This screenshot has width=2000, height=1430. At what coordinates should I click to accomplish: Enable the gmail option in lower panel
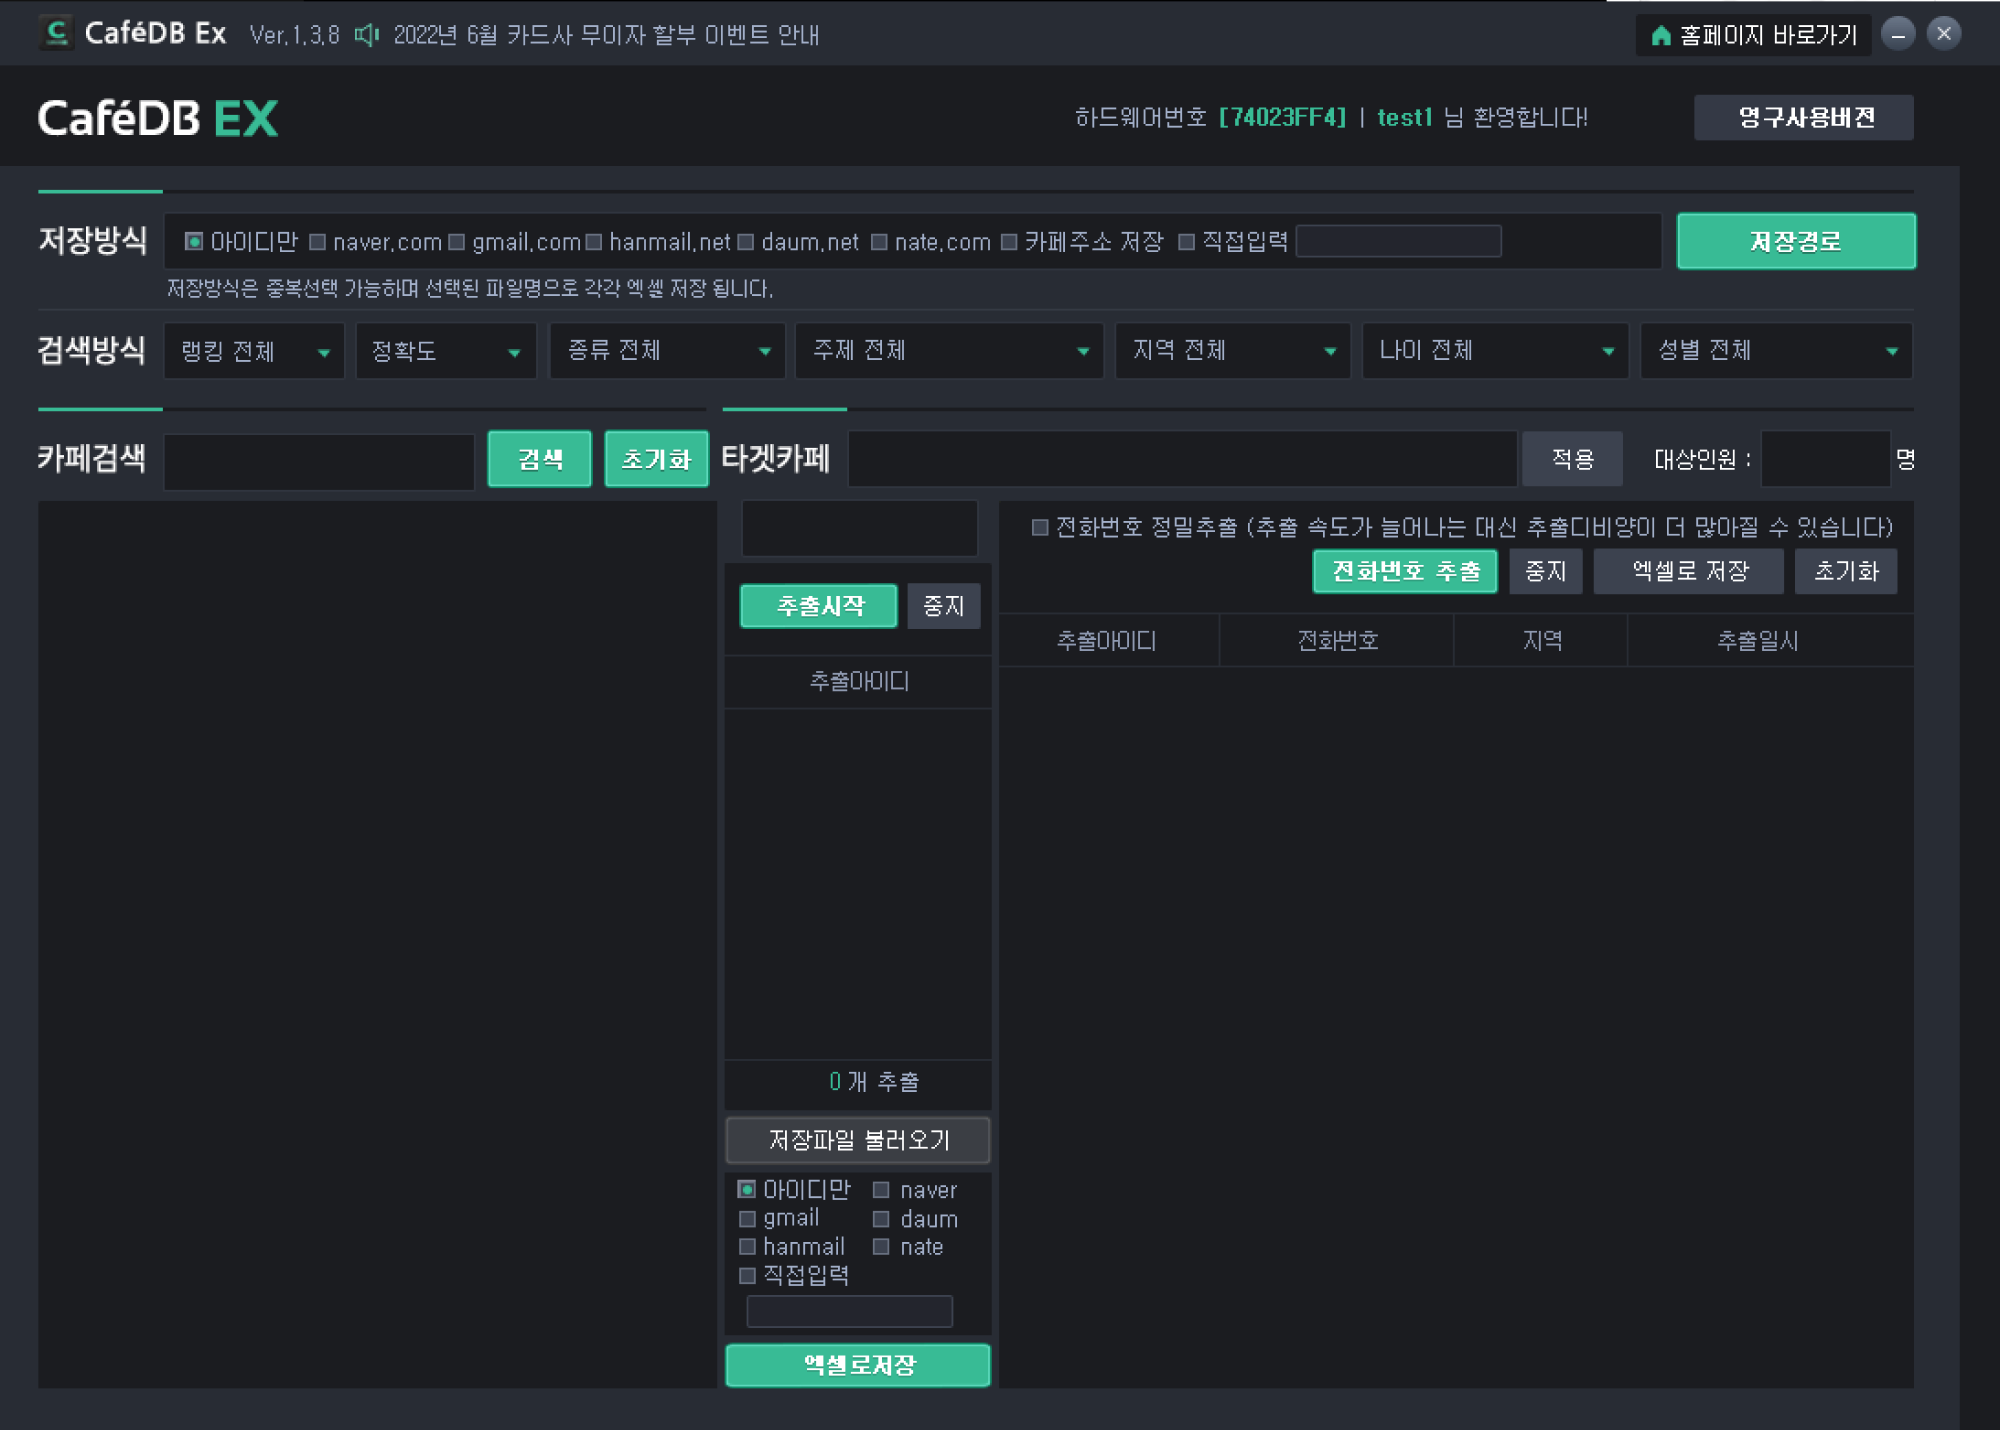[747, 1219]
